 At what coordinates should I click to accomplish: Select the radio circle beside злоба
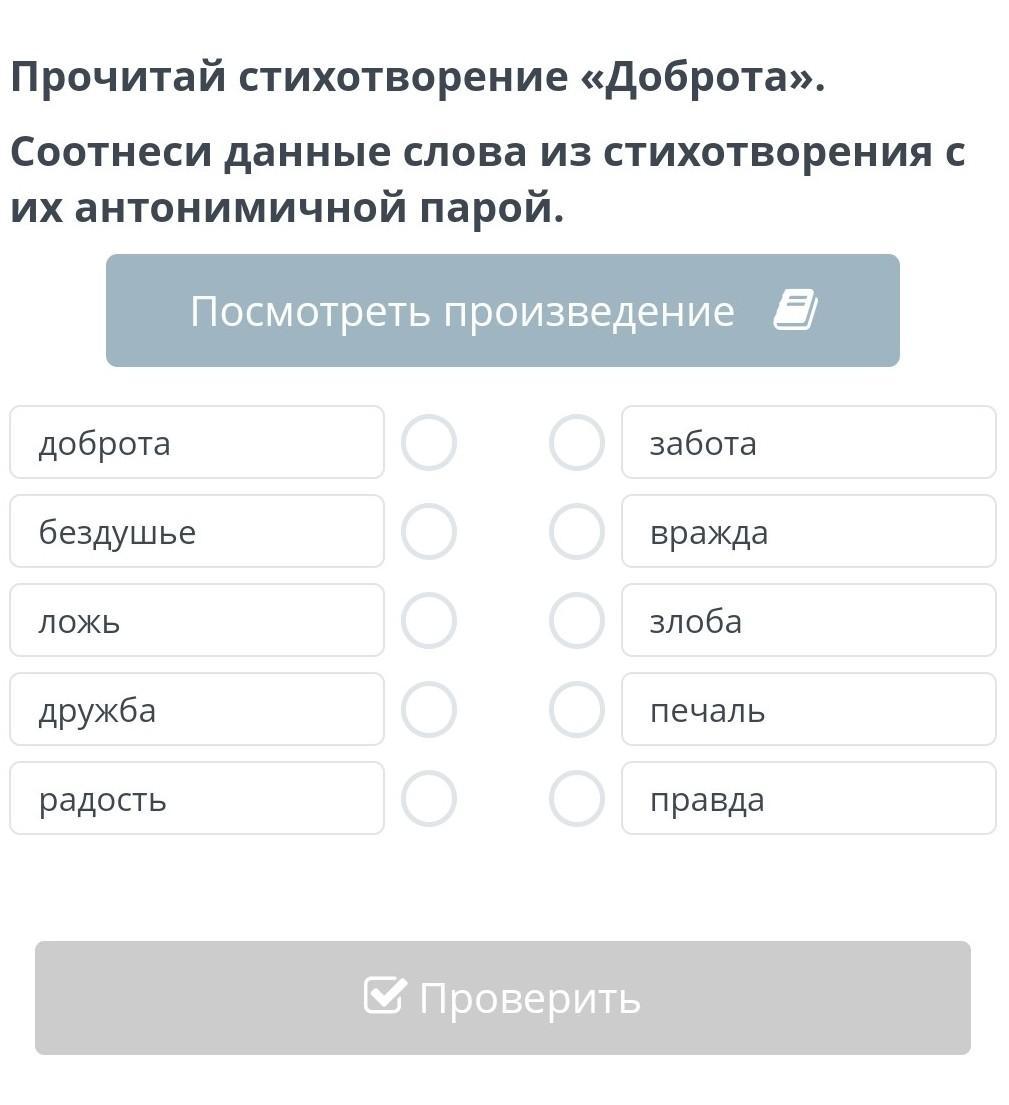[576, 620]
